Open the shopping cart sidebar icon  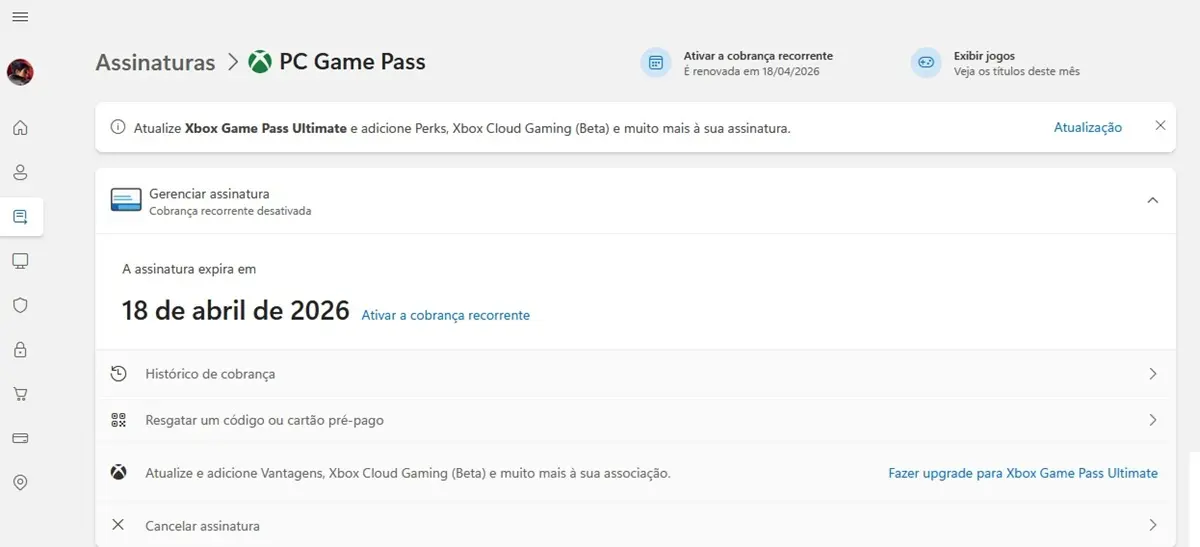[20, 394]
